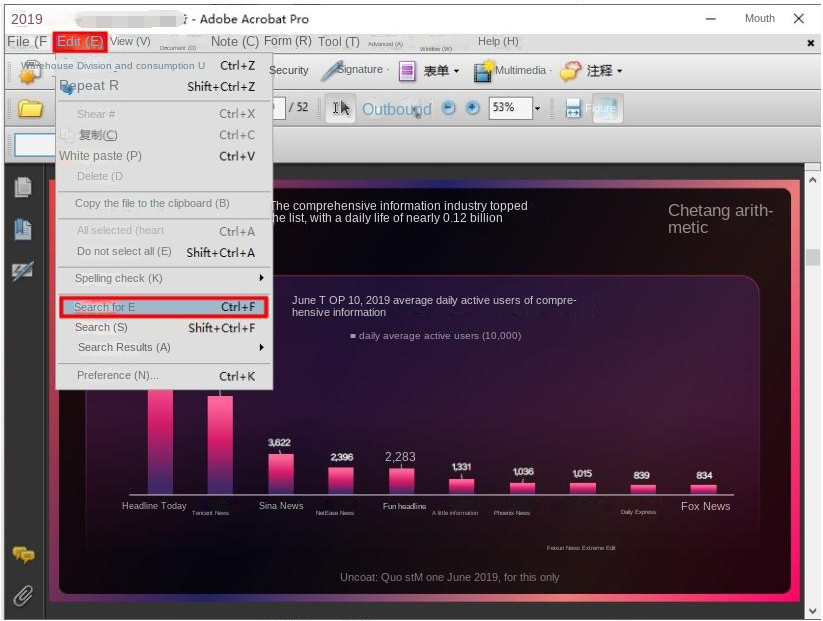The width and height of the screenshot is (823, 621).
Task: Click Copy the file to the clipboard
Action: (x=152, y=203)
